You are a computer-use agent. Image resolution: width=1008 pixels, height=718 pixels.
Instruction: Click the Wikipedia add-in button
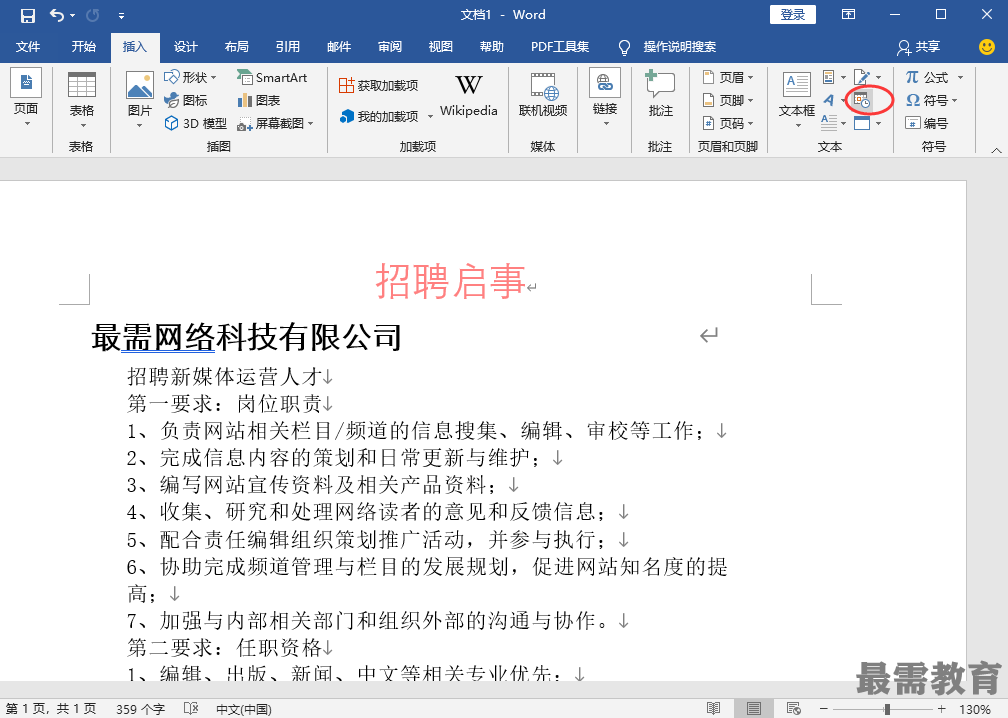click(x=469, y=95)
